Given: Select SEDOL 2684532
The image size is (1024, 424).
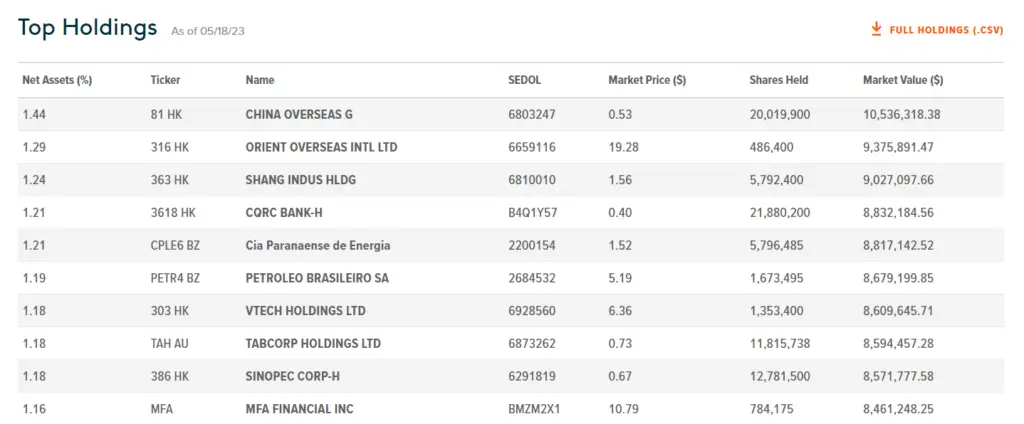Looking at the screenshot, I should [x=532, y=278].
